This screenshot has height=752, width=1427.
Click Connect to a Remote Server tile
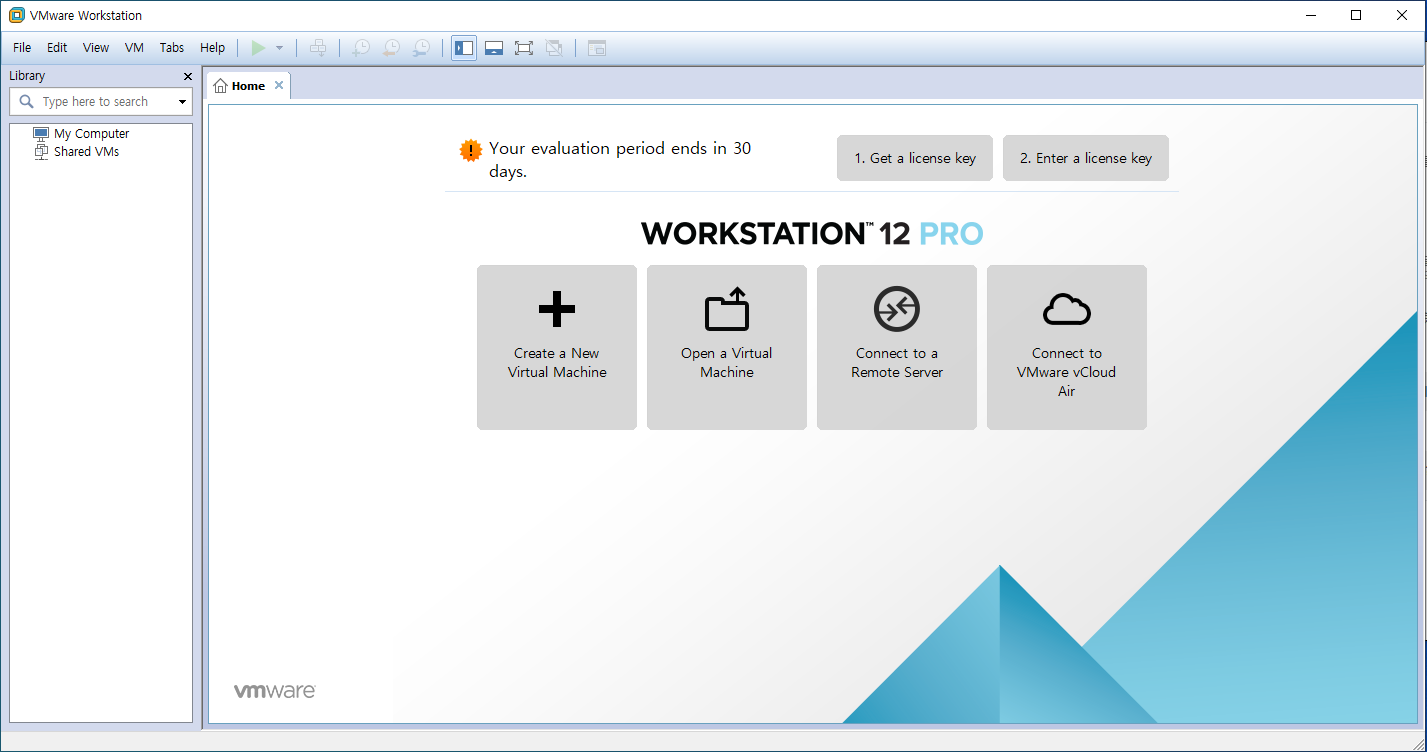pyautogui.click(x=897, y=347)
